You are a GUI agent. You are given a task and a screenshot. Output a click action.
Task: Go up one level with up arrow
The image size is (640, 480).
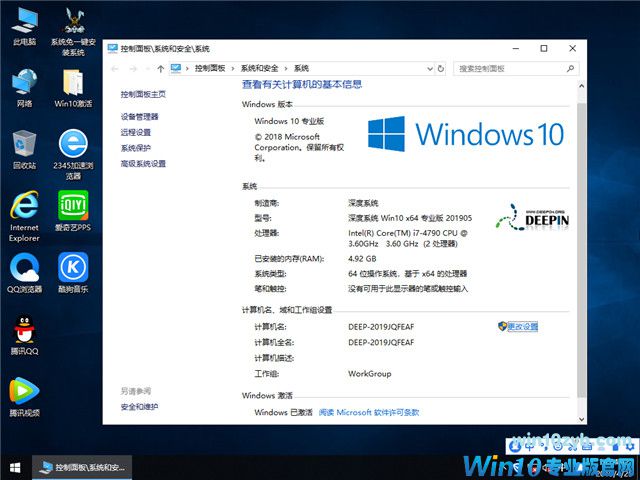161,69
